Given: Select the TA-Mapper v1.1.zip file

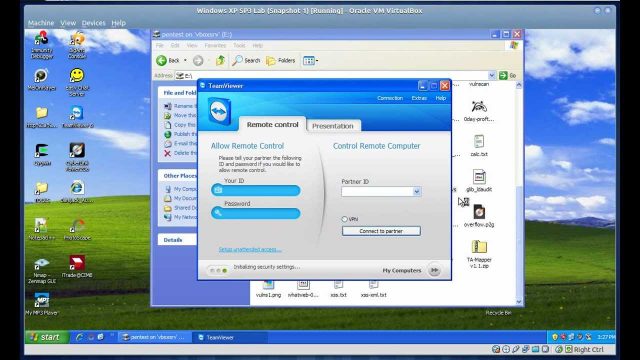Looking at the screenshot, I should (479, 253).
